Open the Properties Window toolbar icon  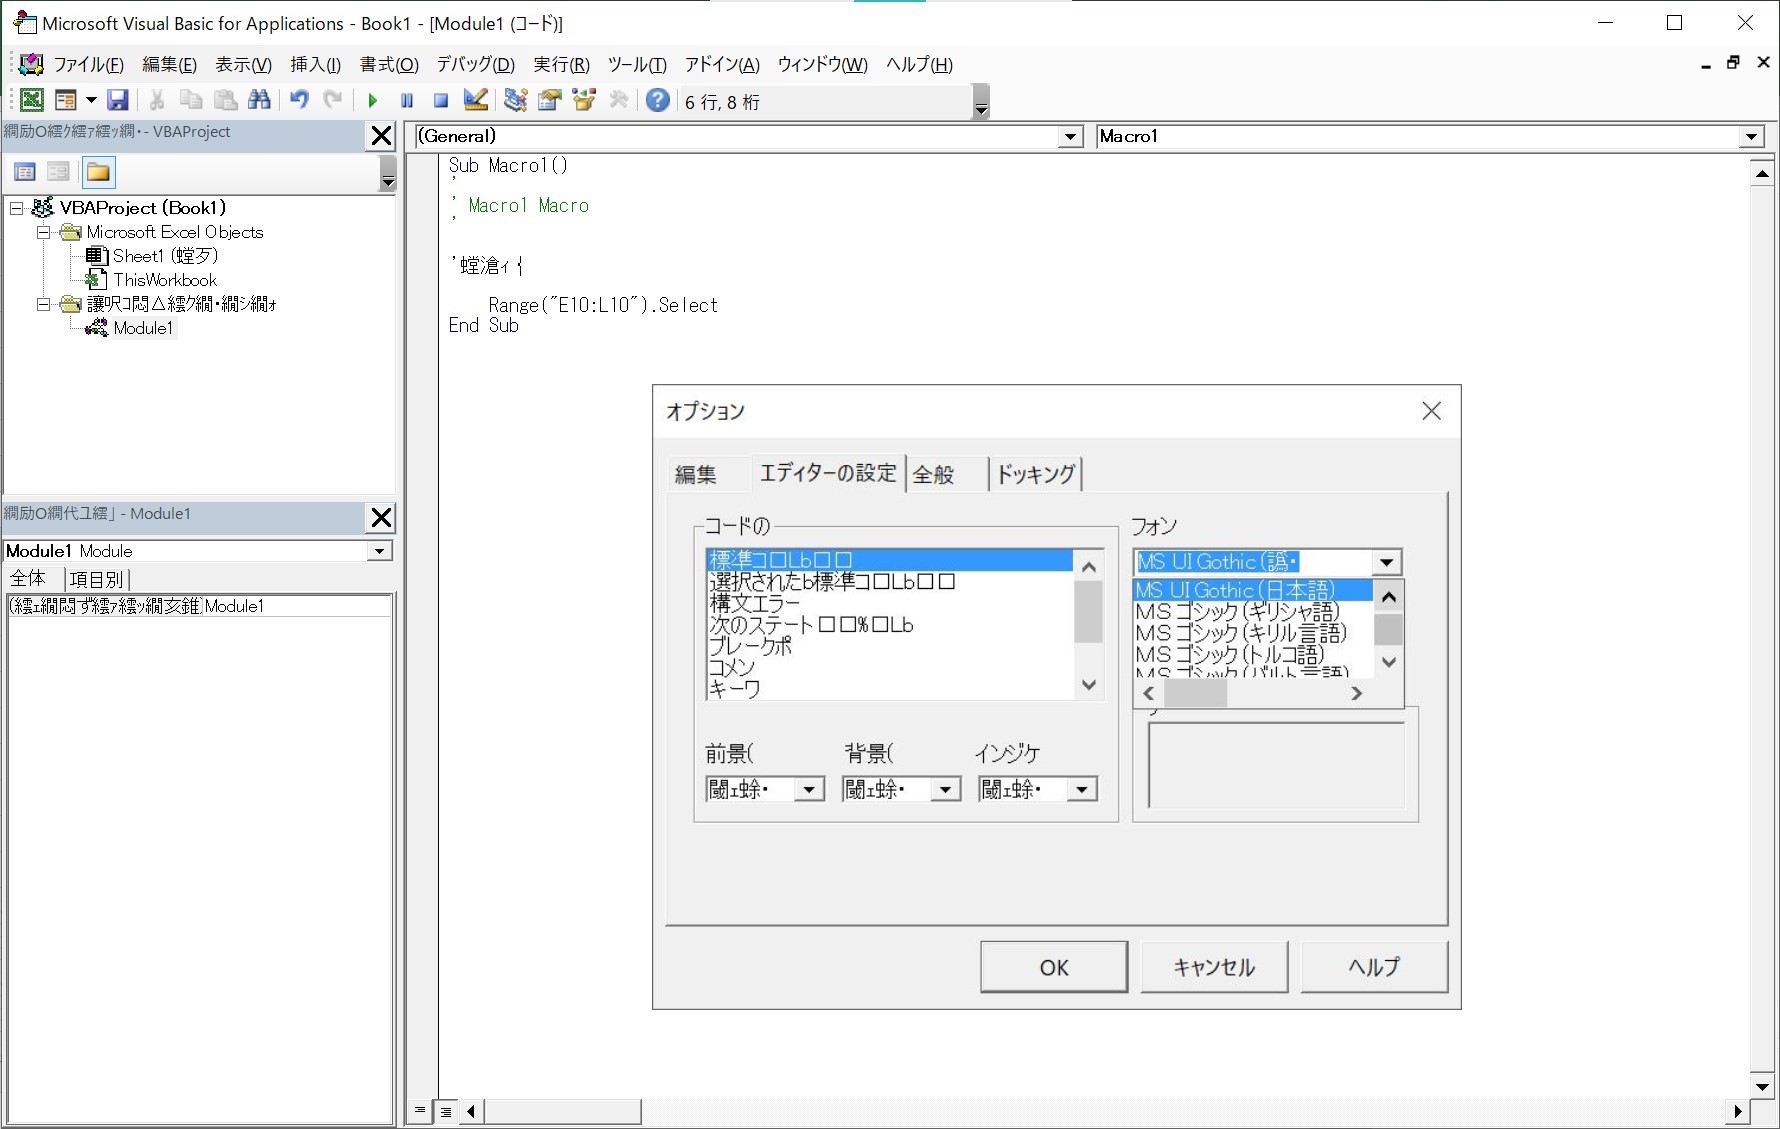point(550,100)
